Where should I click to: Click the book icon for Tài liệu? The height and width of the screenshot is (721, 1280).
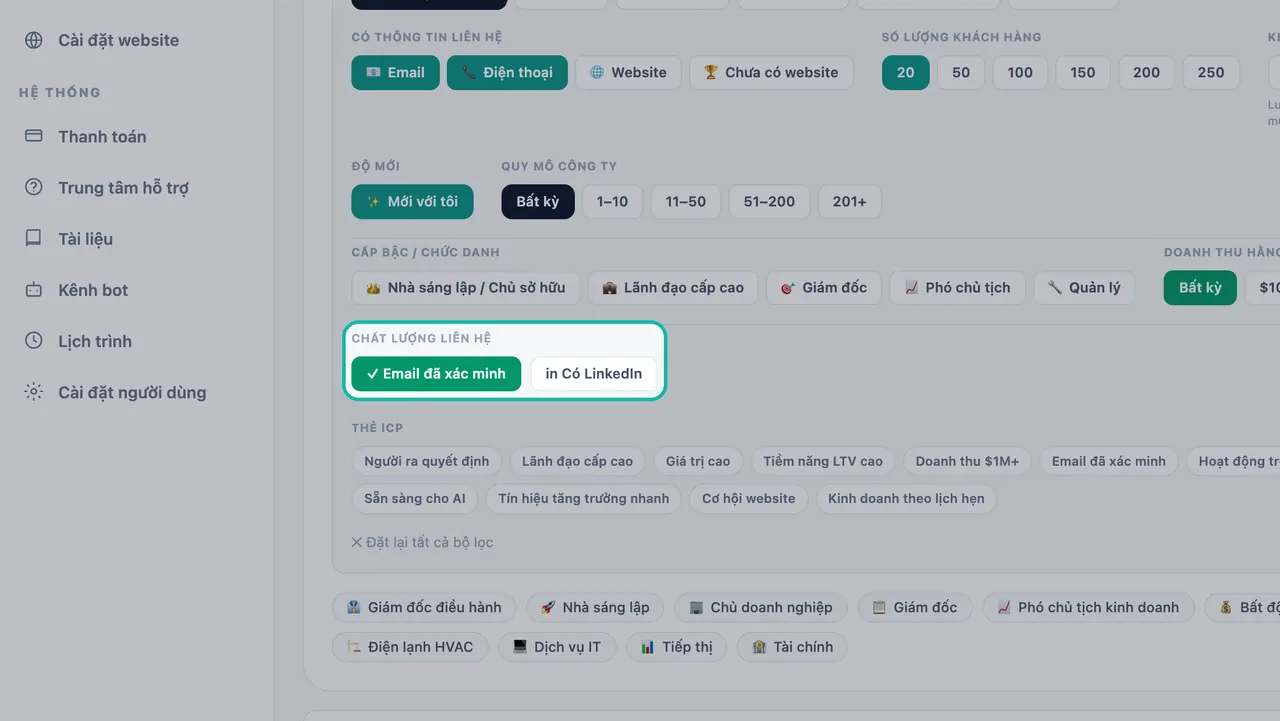(34, 238)
